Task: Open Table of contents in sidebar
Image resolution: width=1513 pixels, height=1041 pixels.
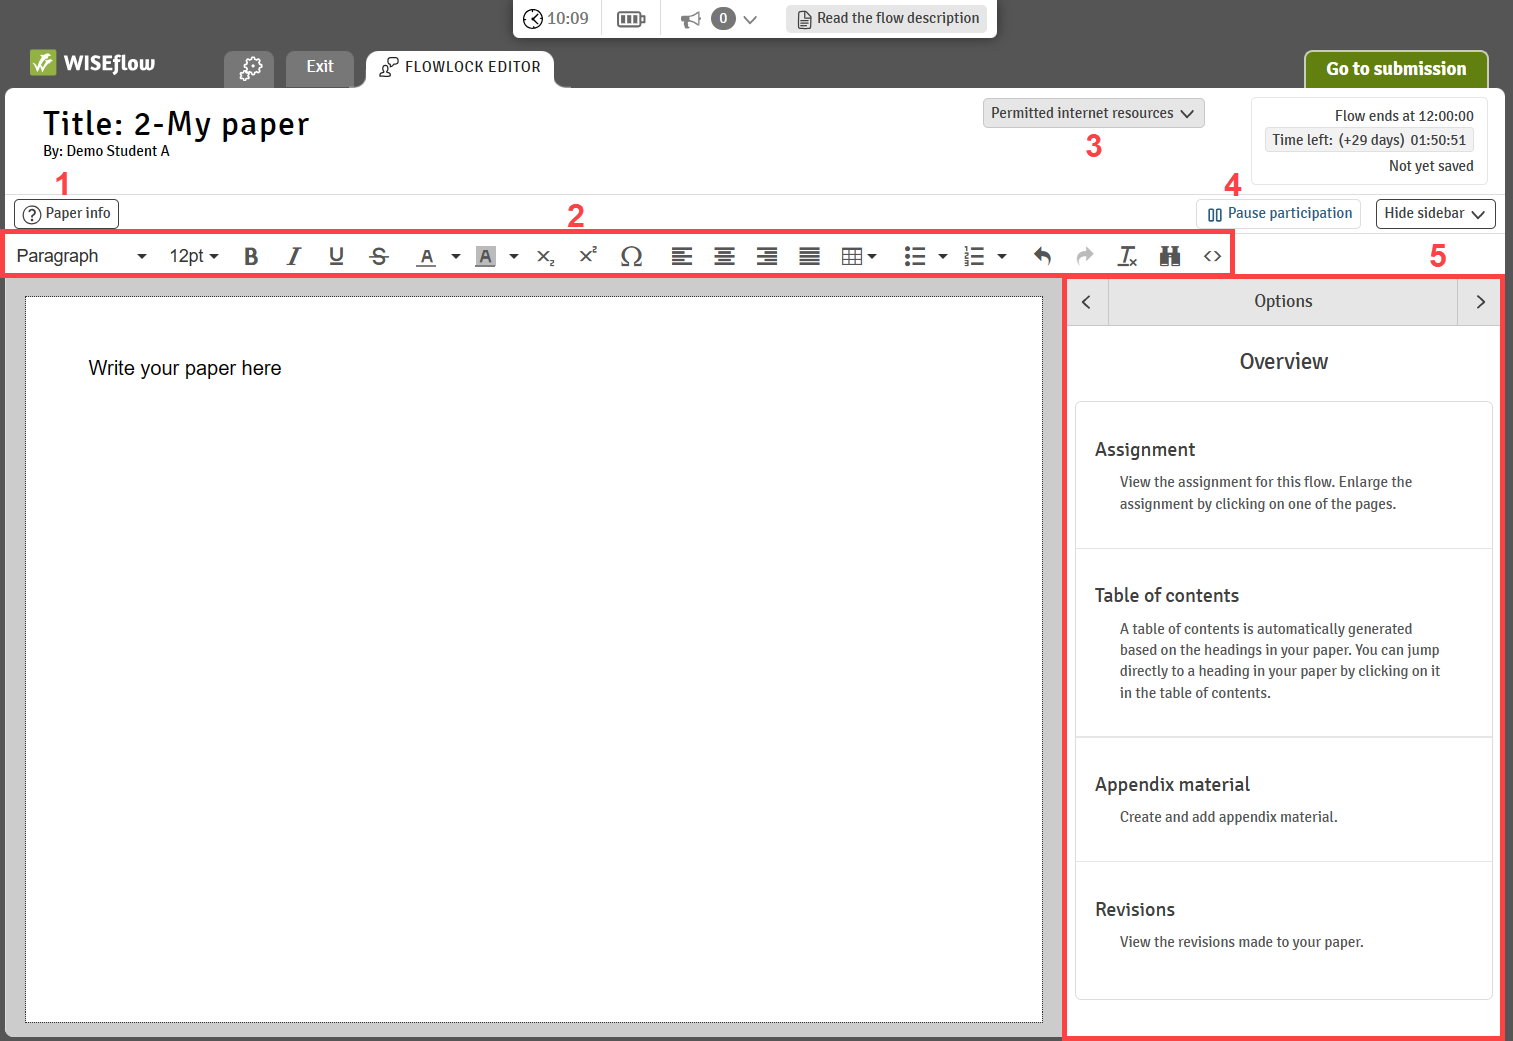Action: click(x=1284, y=643)
